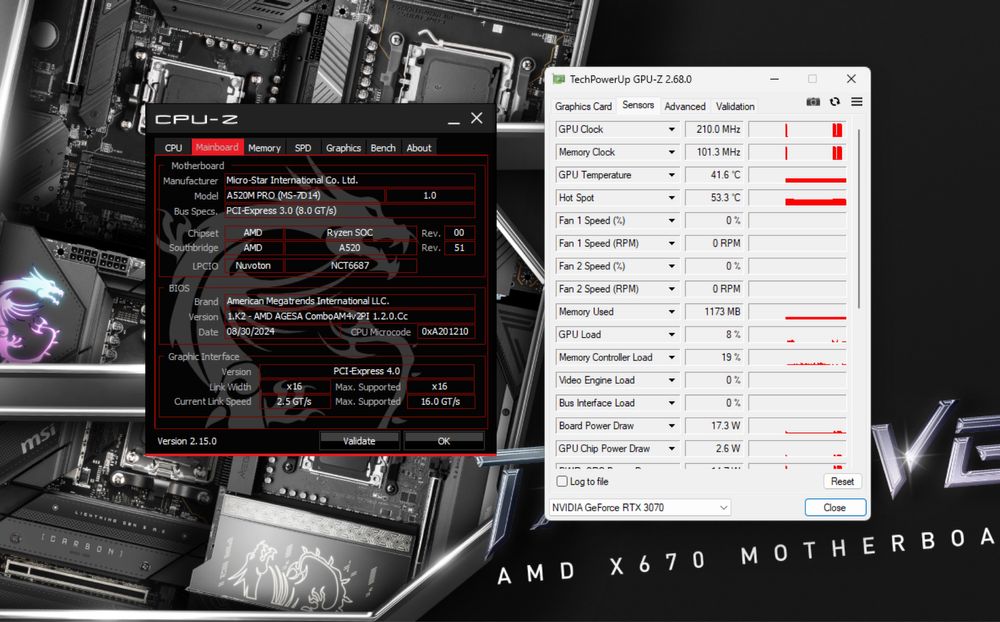
Task: Click the Memory Controller Load value 19 %
Action: click(714, 357)
